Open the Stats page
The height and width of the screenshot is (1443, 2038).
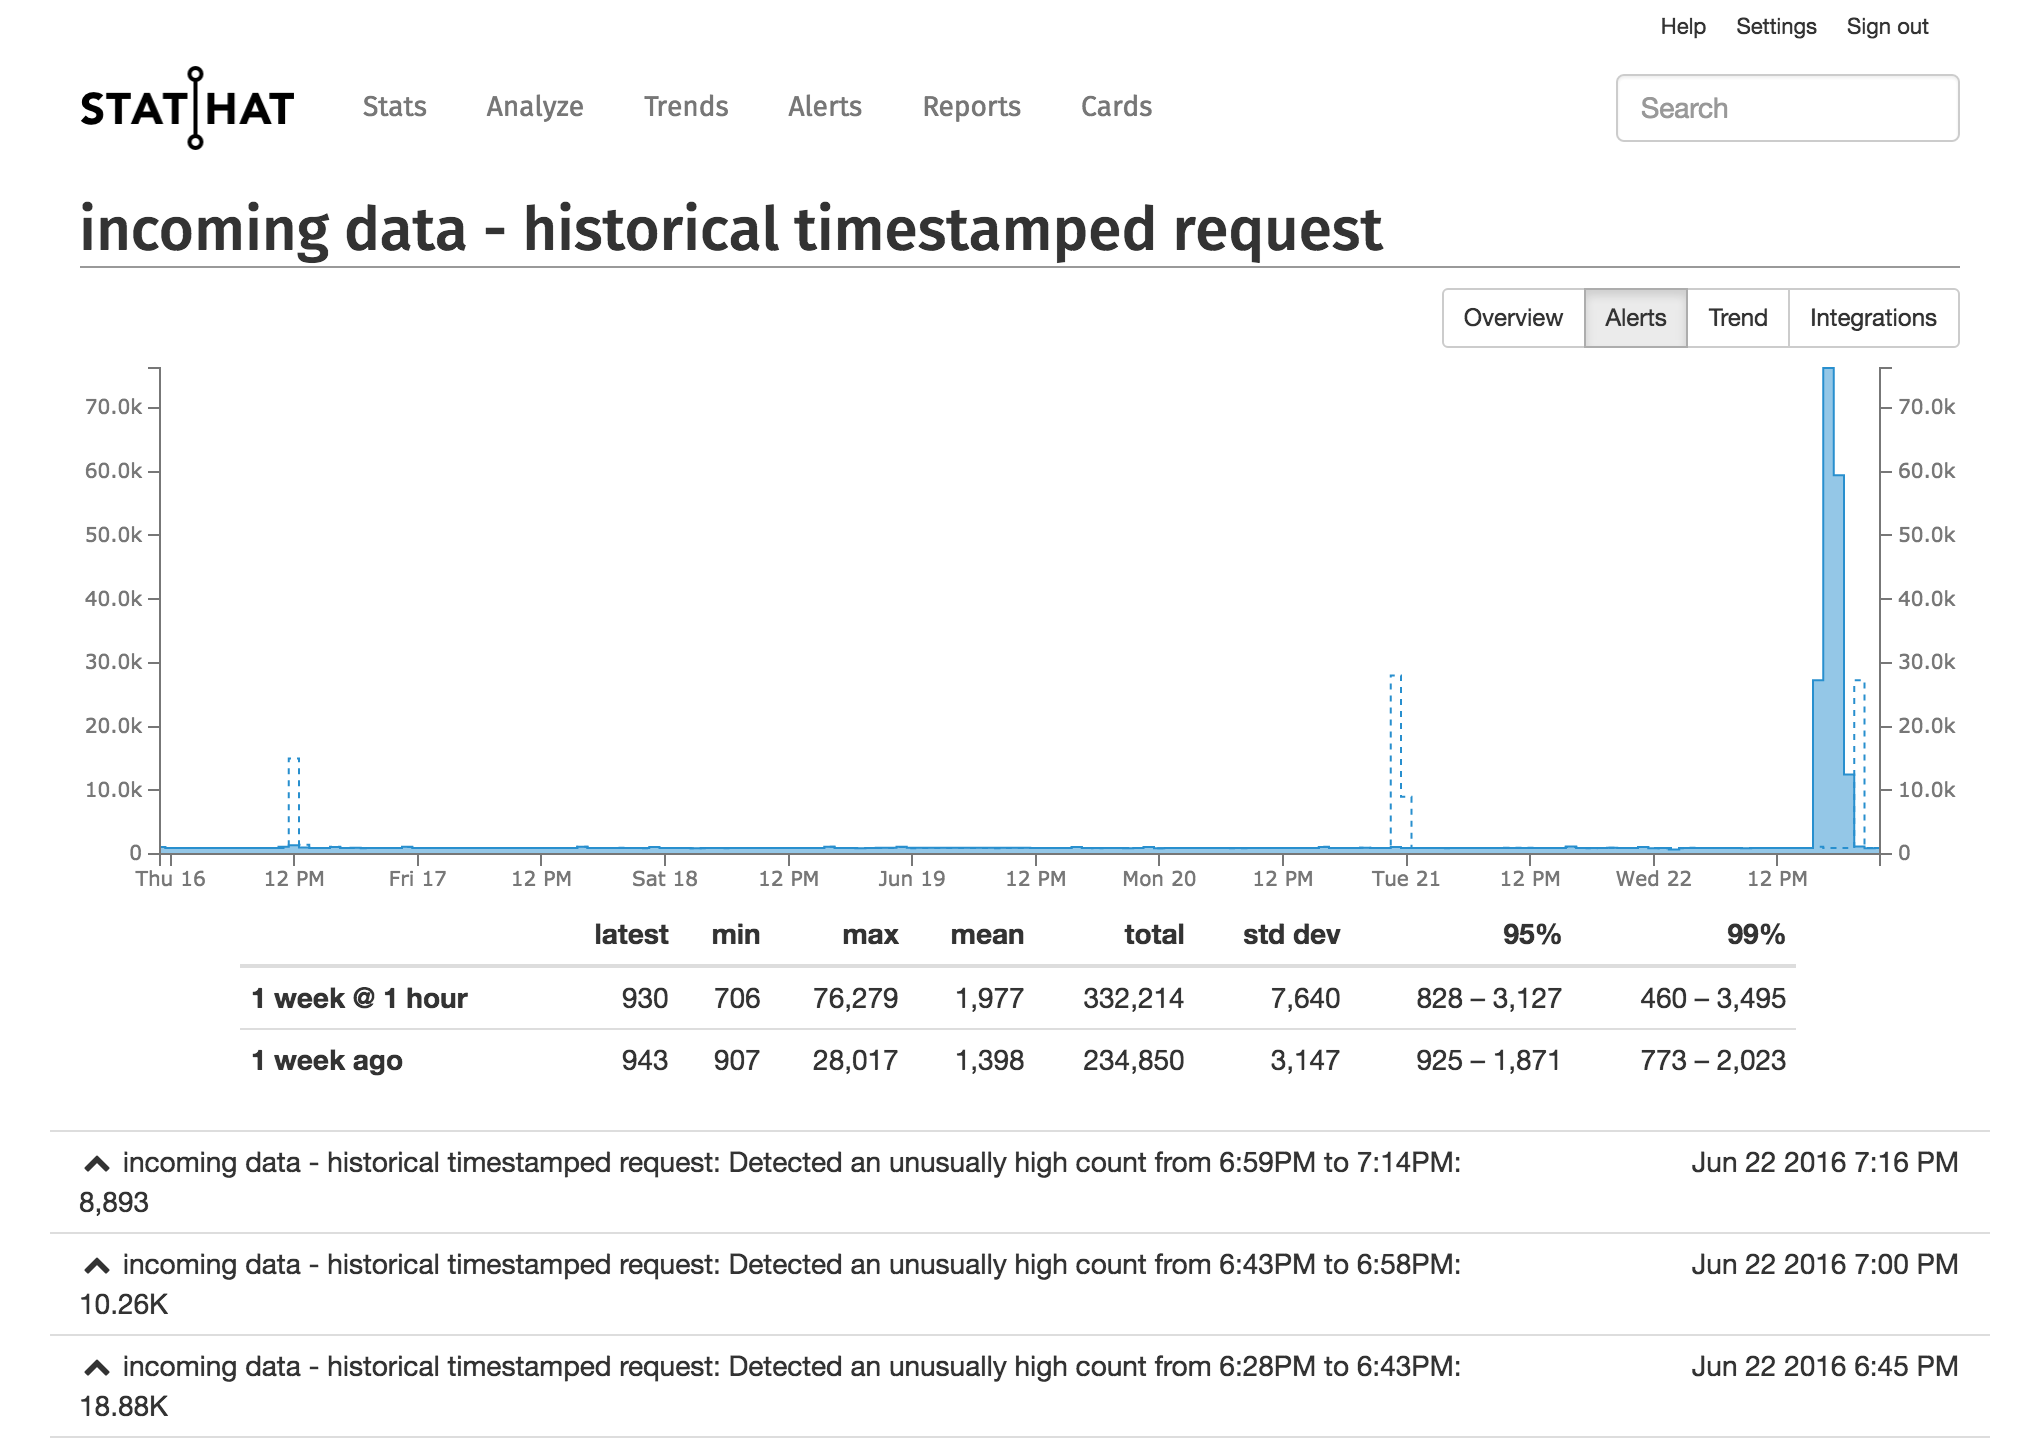395,107
